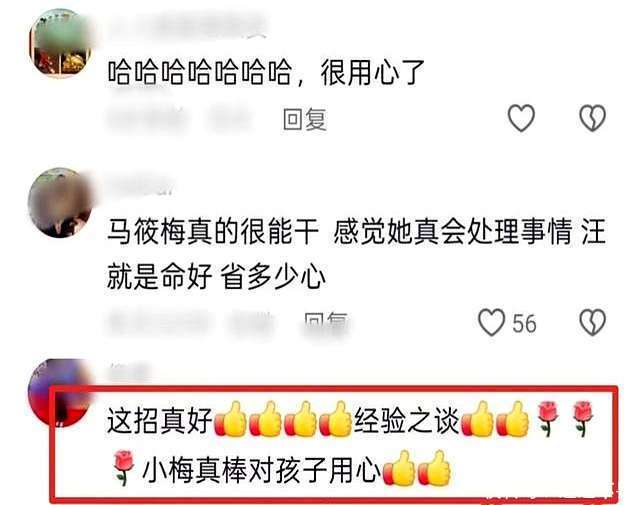This screenshot has height=505, width=640.
Task: Click the 56 like count
Action: pyautogui.click(x=524, y=323)
